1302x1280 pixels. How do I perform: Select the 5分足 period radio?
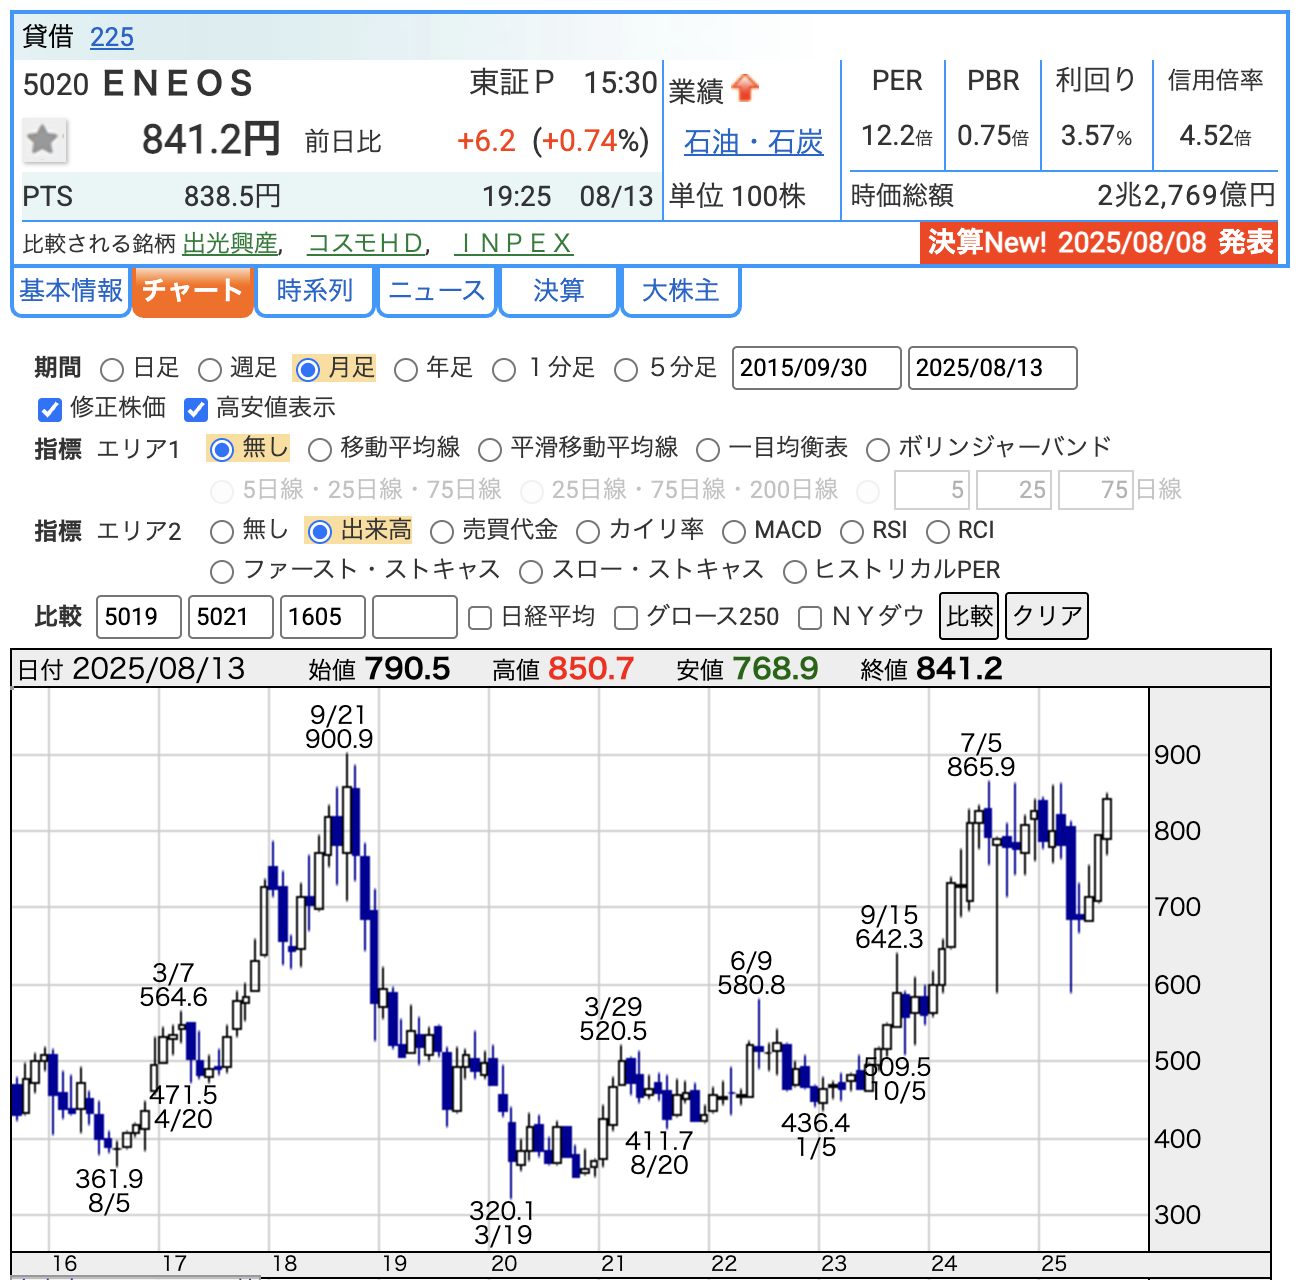pyautogui.click(x=626, y=370)
